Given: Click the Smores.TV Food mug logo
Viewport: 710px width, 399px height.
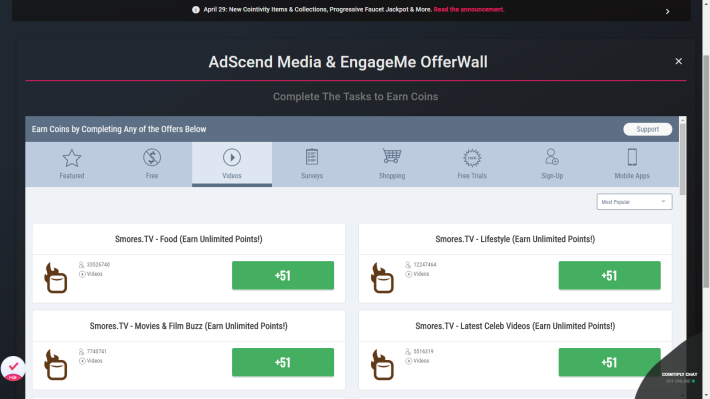Looking at the screenshot, I should point(56,278).
